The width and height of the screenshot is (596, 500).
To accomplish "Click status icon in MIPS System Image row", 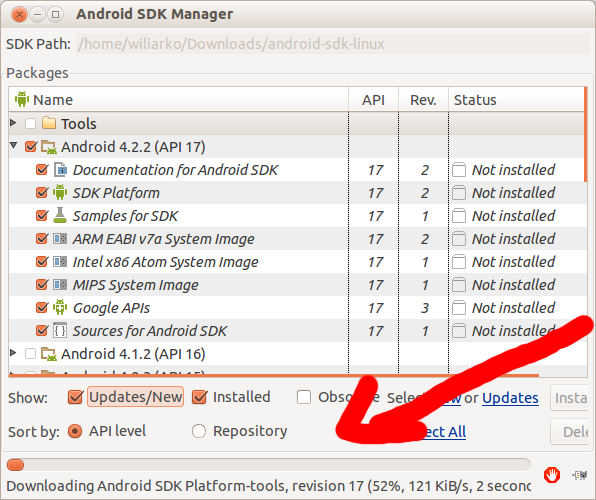I will 459,285.
